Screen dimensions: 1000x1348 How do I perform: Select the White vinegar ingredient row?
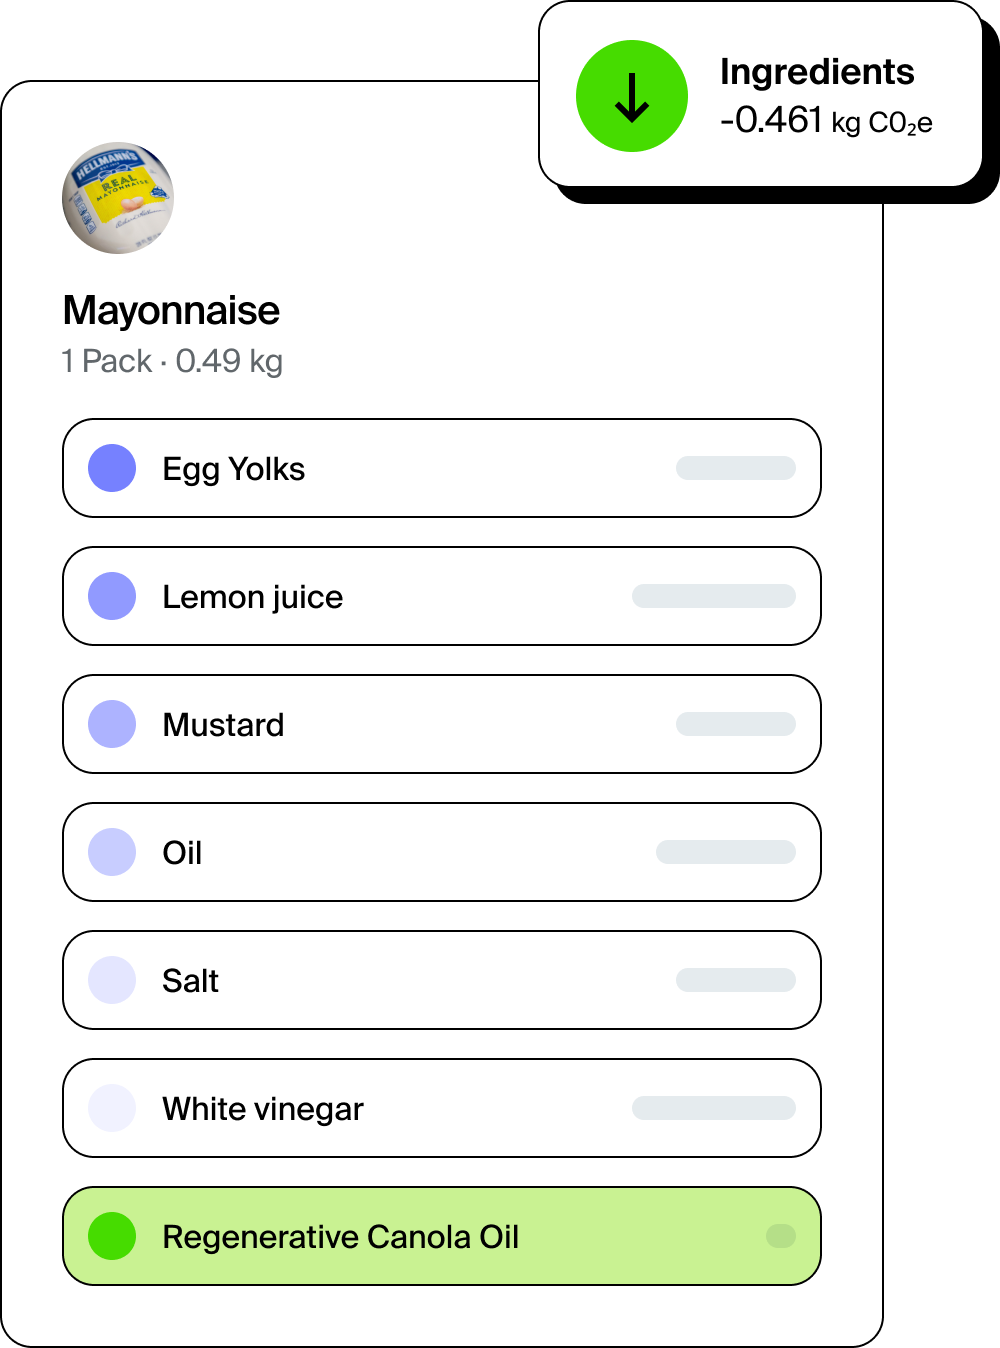(x=442, y=1108)
